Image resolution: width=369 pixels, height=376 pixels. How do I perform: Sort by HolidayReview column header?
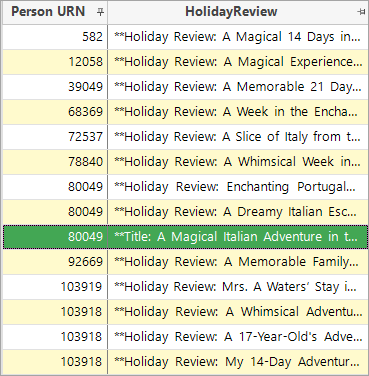(231, 12)
